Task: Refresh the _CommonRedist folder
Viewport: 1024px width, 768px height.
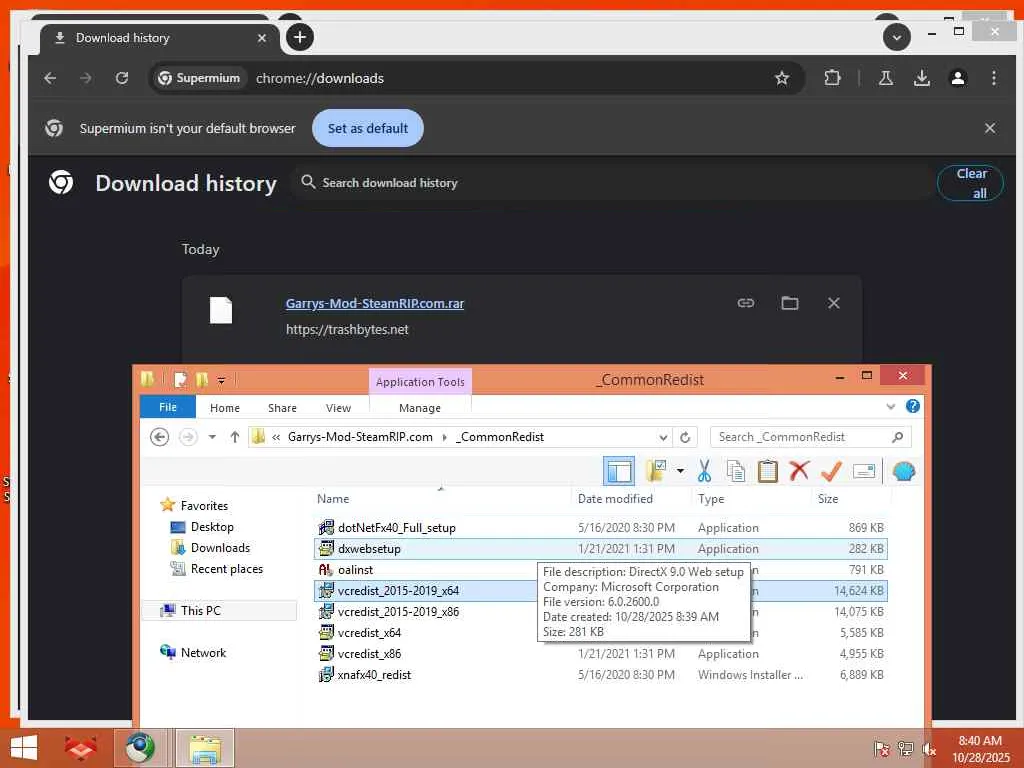Action: (x=684, y=437)
